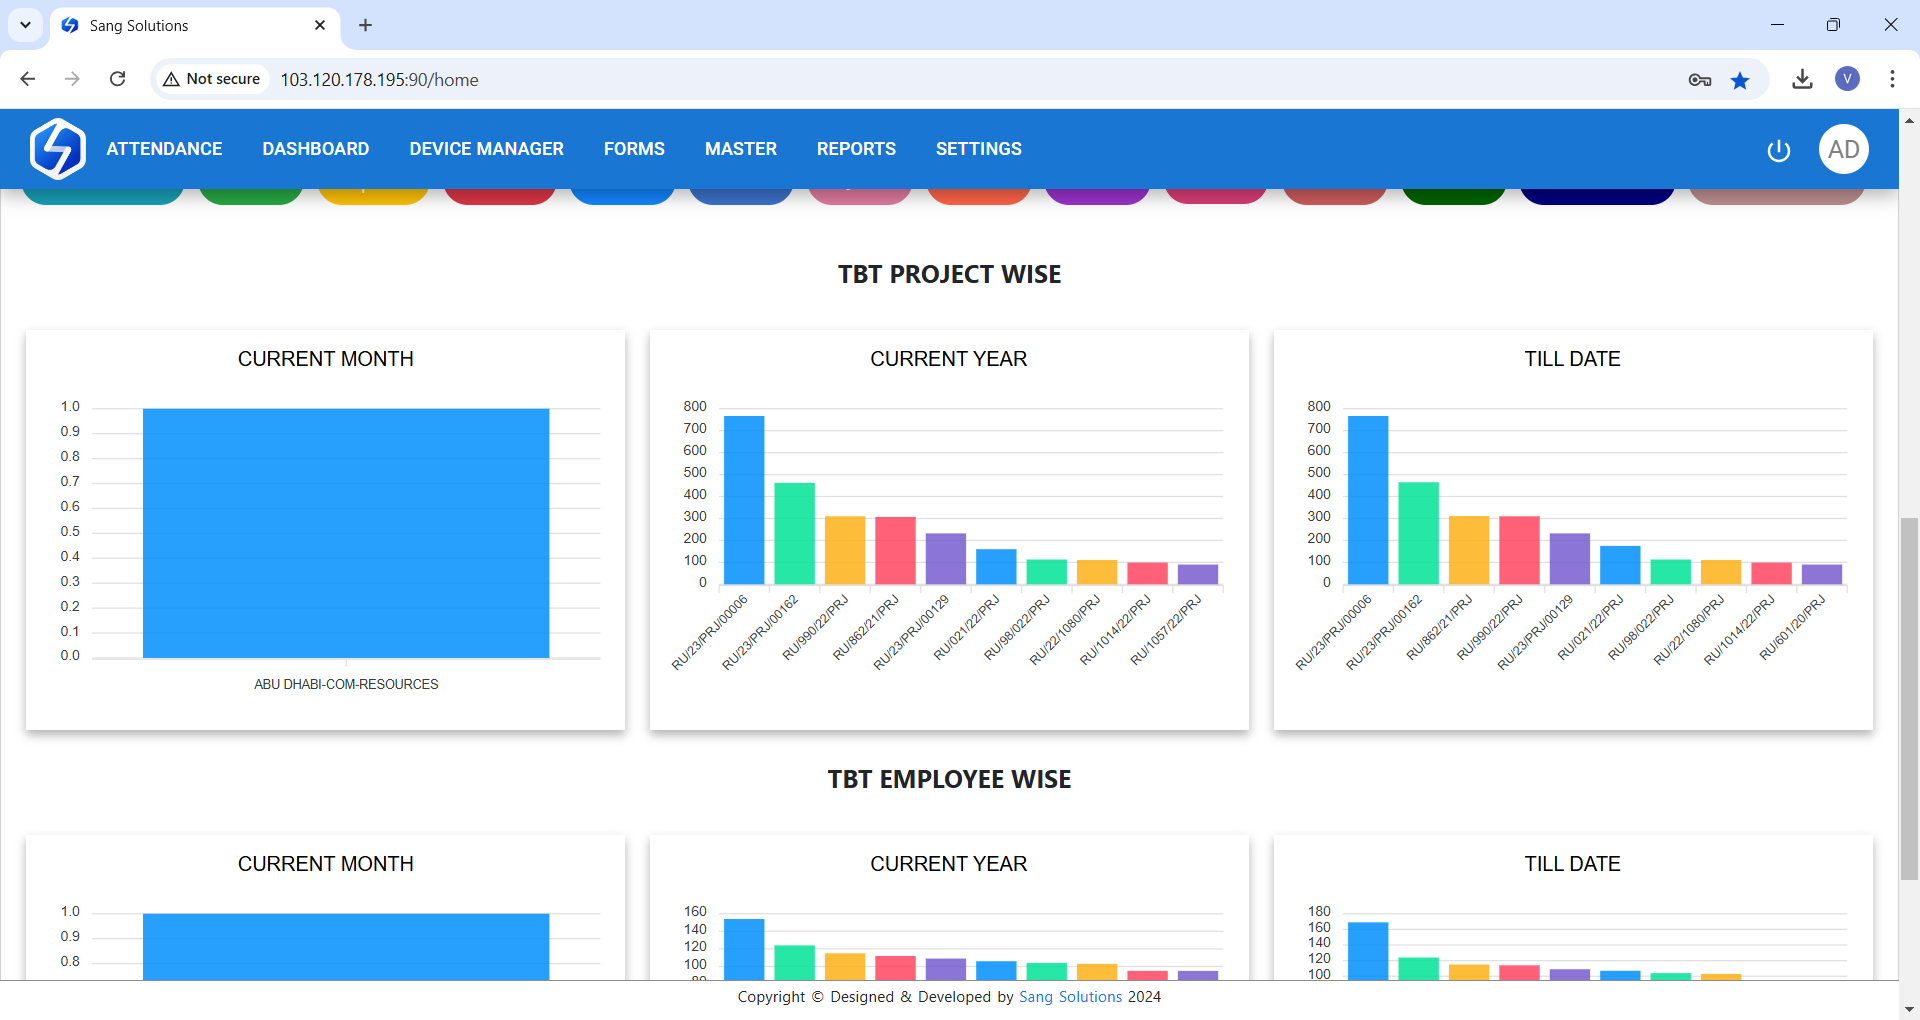This screenshot has width=1920, height=1020.
Task: Open the DEVICE MANAGER menu
Action: coord(486,149)
